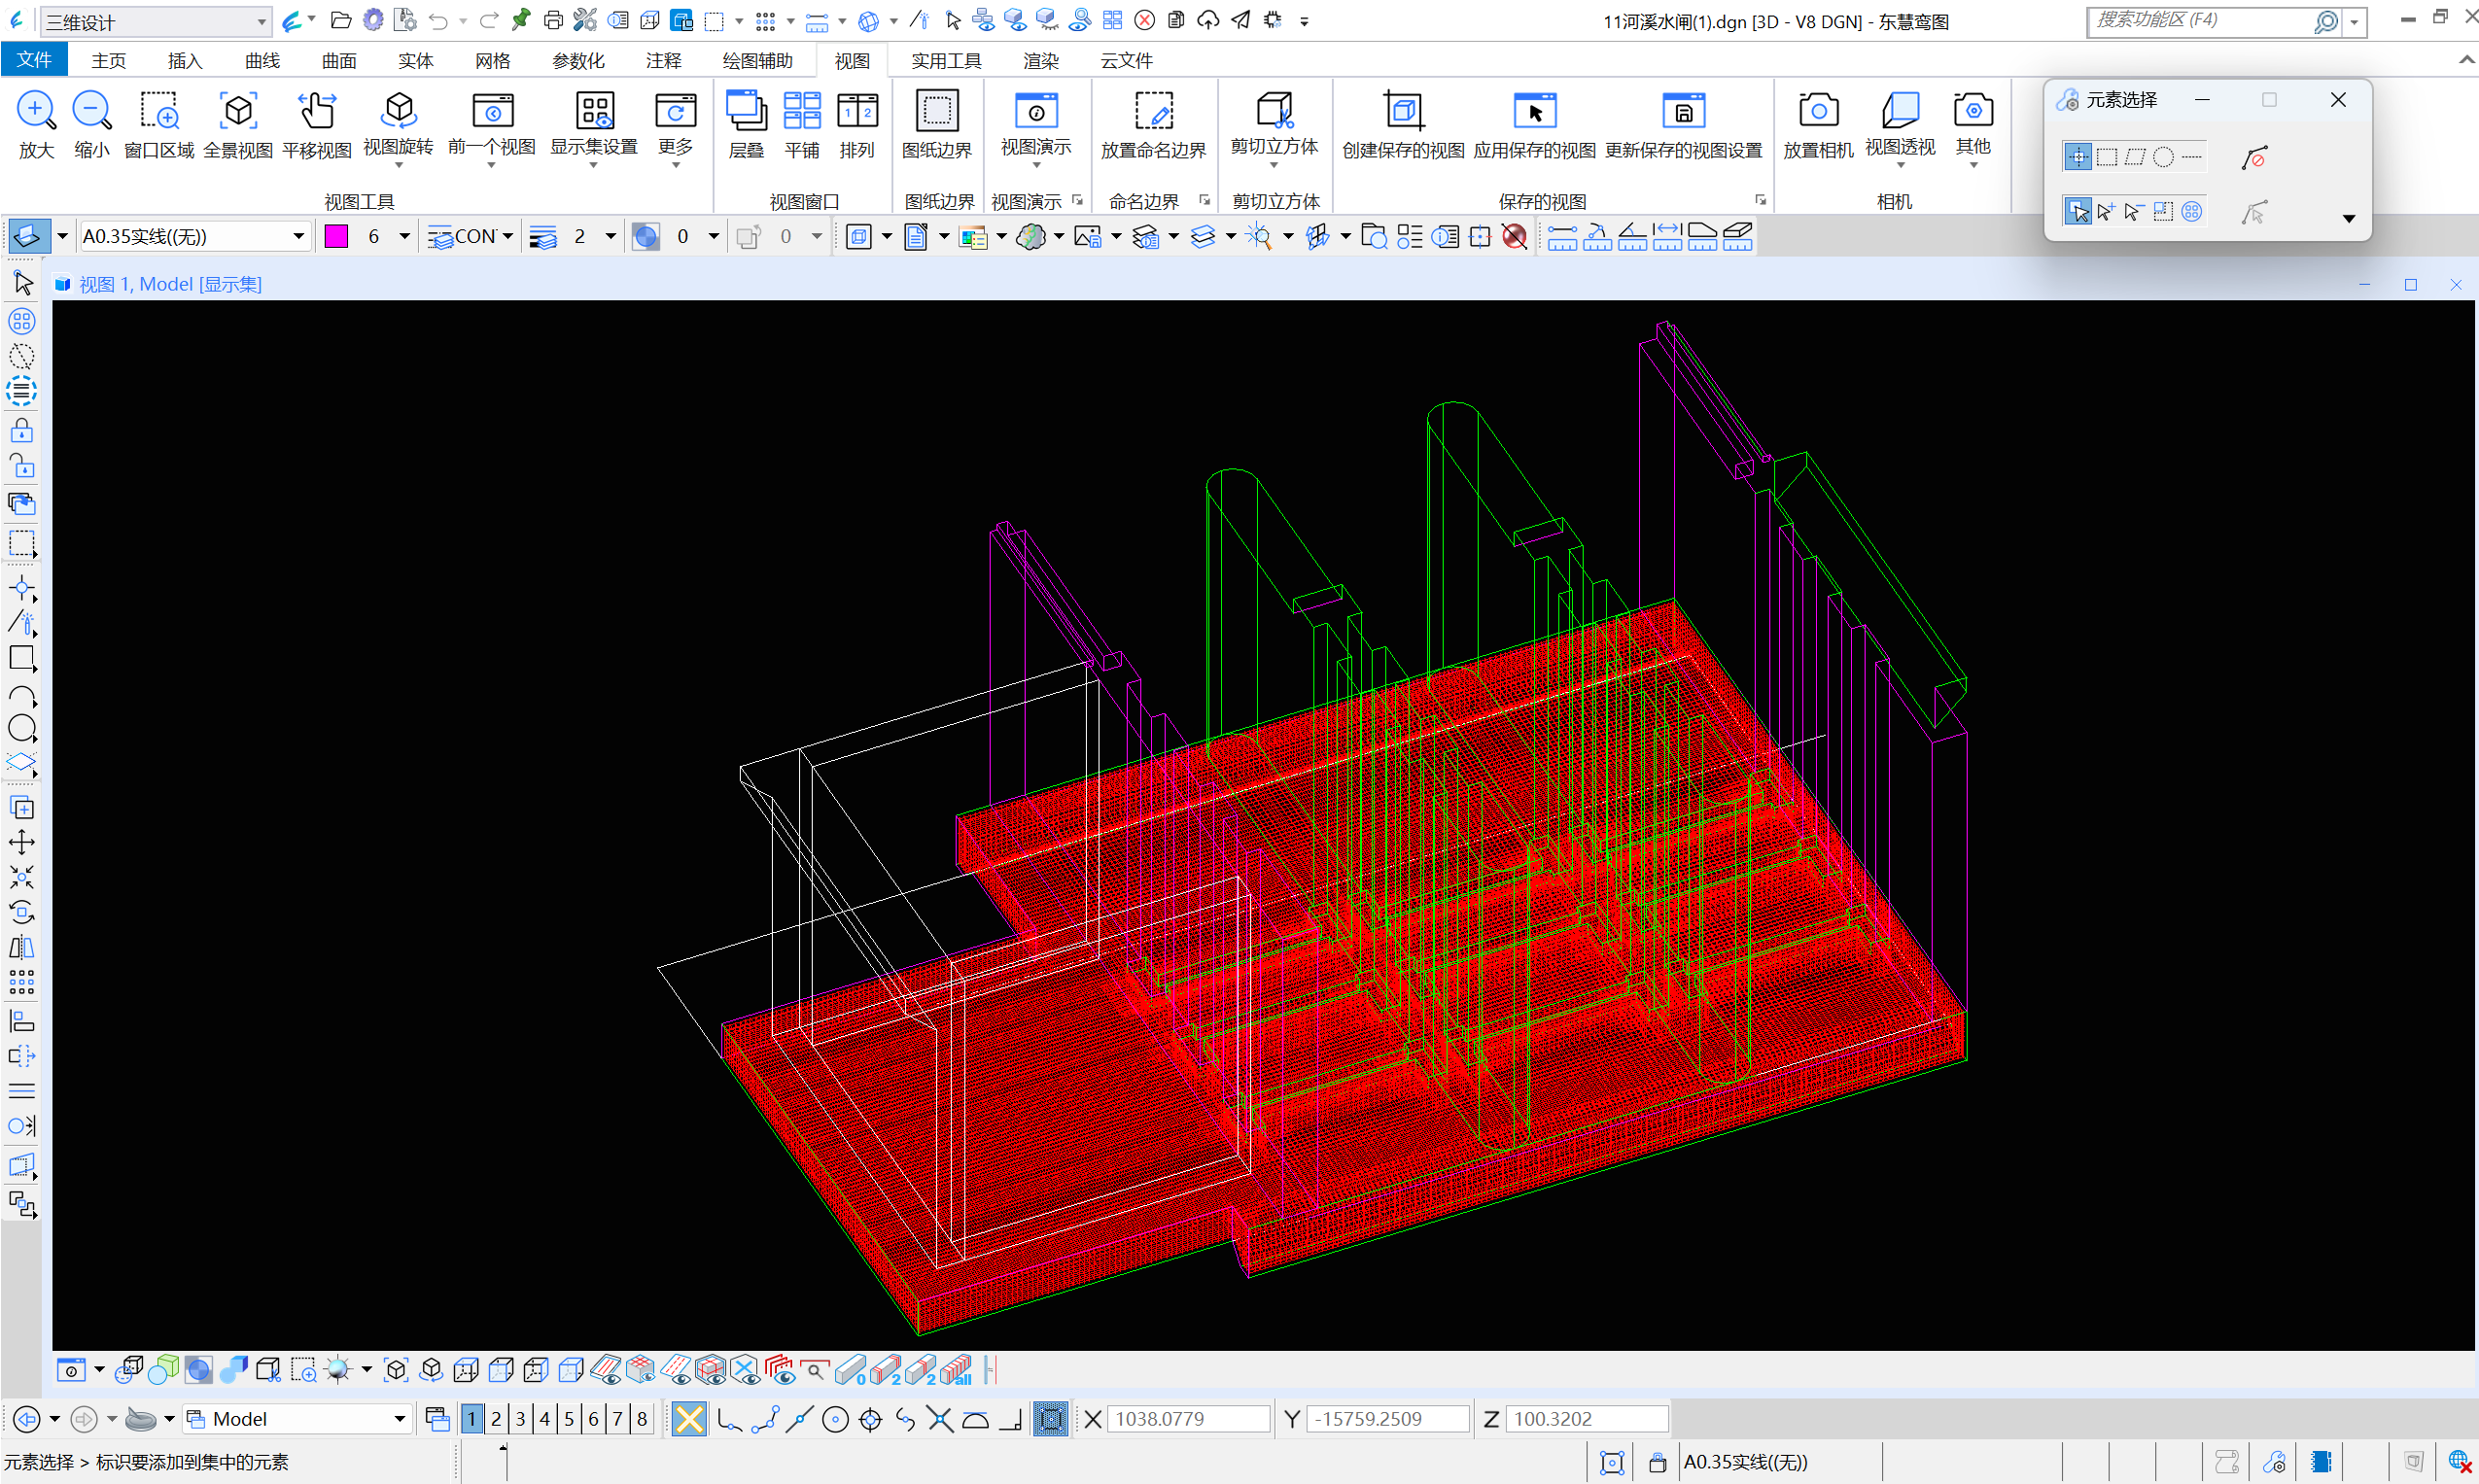Image resolution: width=2479 pixels, height=1484 pixels.
Task: Switch to the 曲面 ribbon tab
Action: point(339,61)
